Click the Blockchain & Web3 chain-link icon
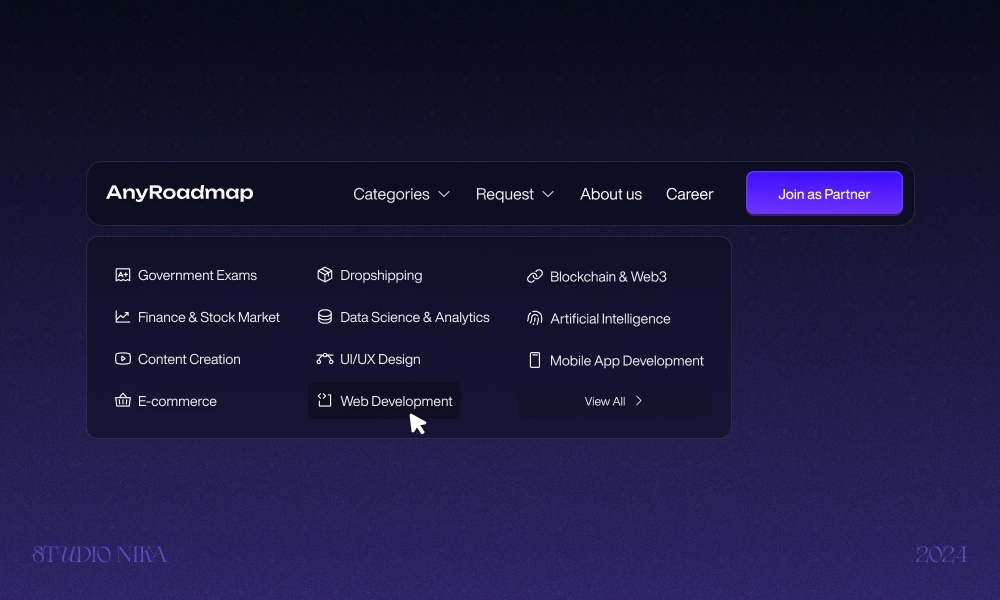Viewport: 1000px width, 600px height. (x=534, y=276)
